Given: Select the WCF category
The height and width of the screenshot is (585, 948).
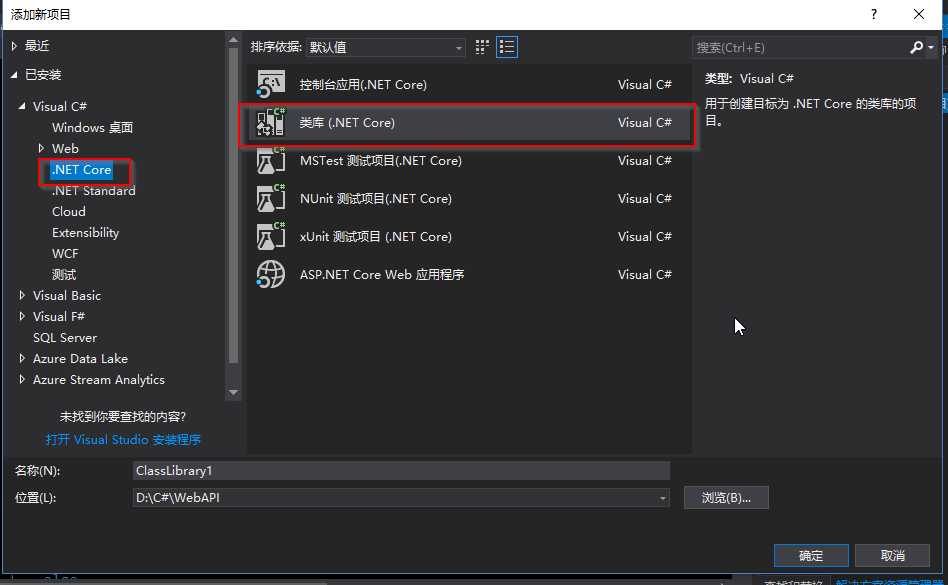Looking at the screenshot, I should tap(65, 253).
